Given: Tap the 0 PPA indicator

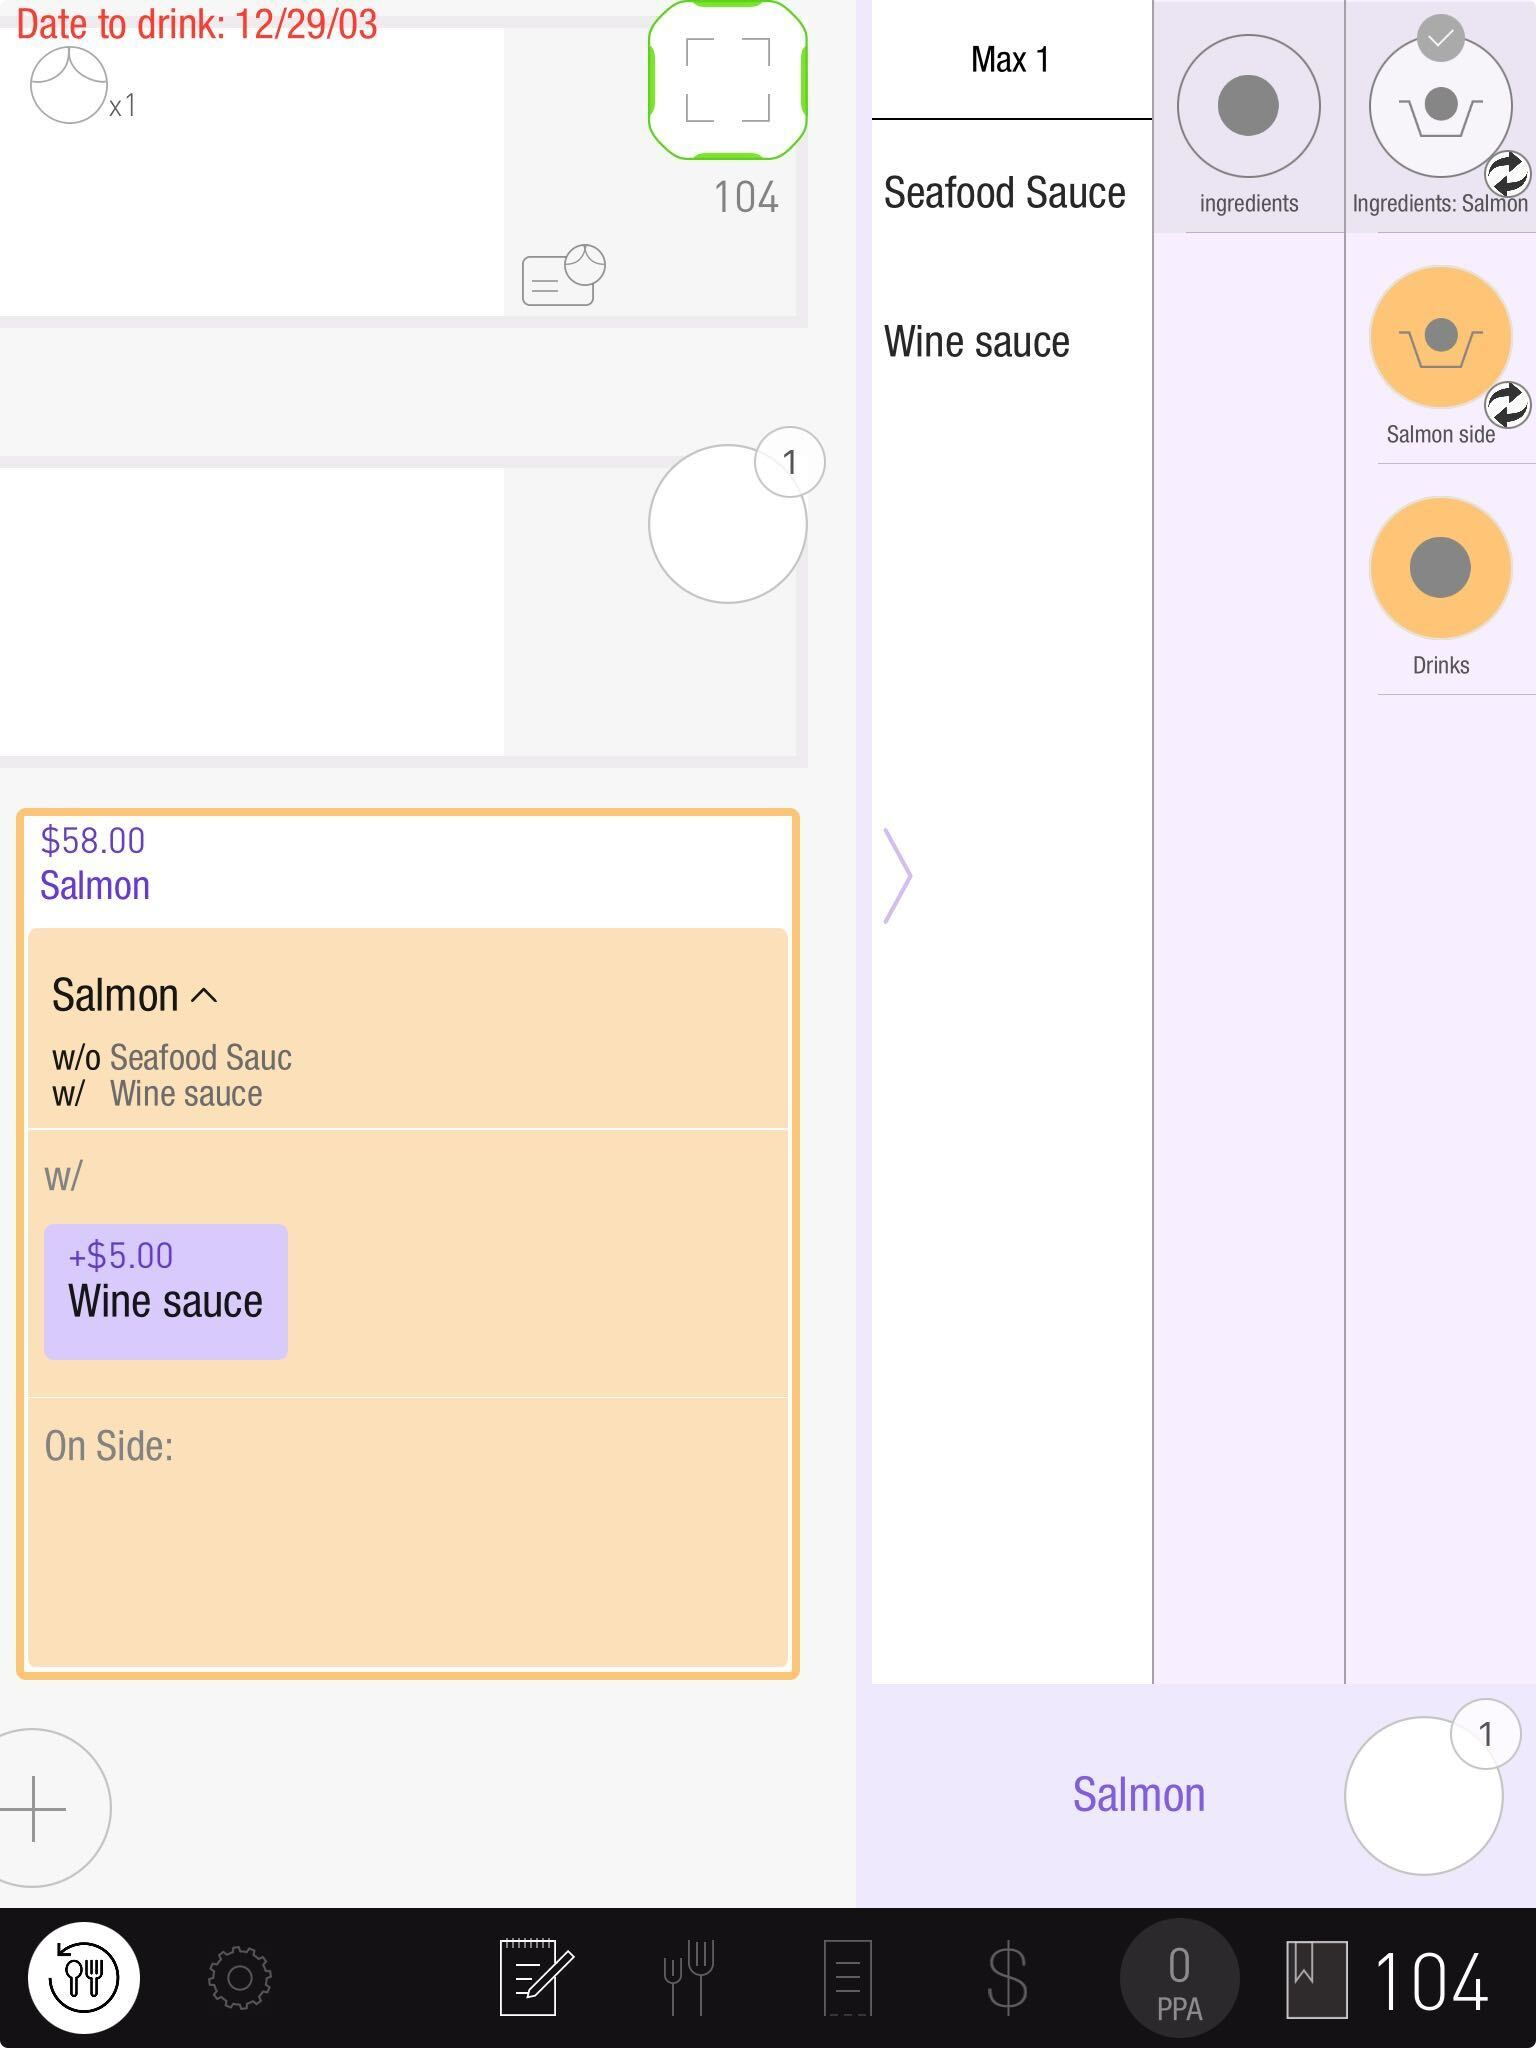Looking at the screenshot, I should (1179, 1977).
